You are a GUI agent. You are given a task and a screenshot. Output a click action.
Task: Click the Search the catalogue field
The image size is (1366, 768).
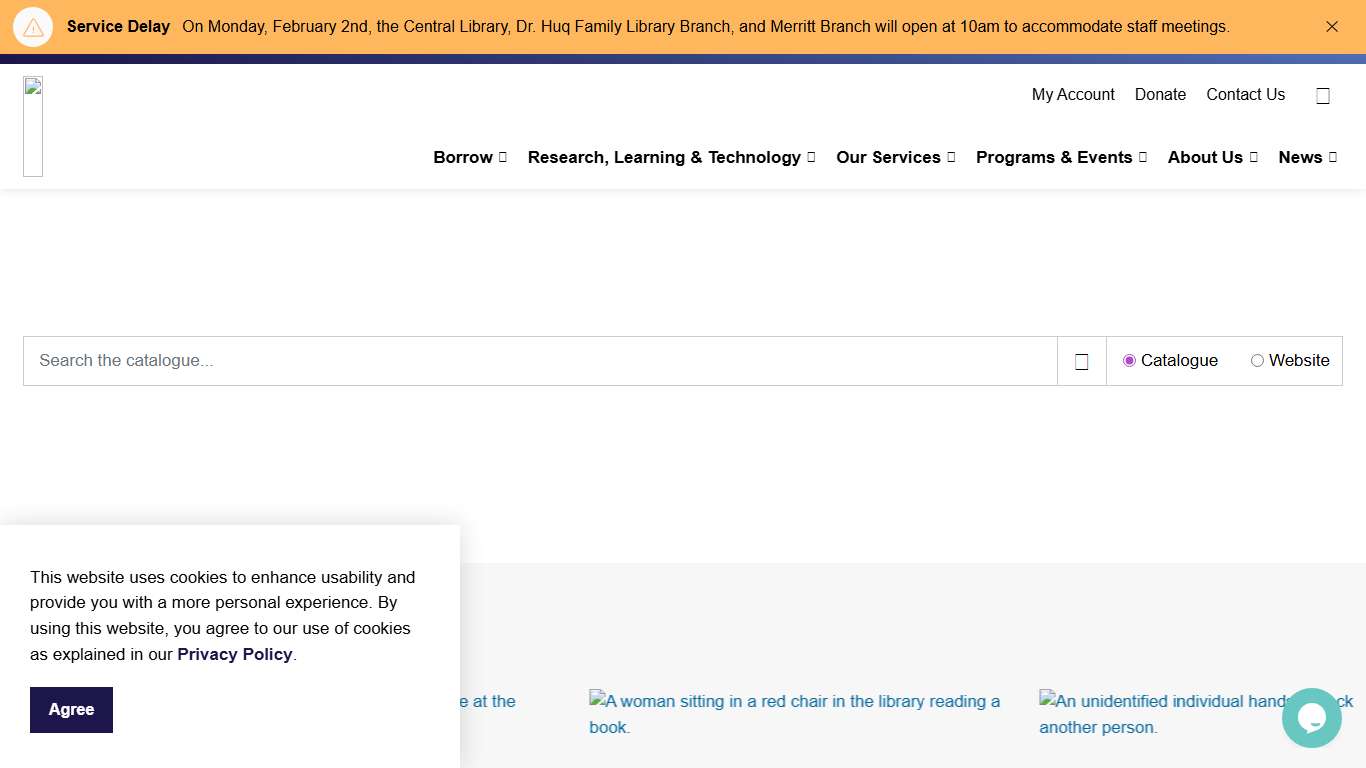[x=540, y=361]
